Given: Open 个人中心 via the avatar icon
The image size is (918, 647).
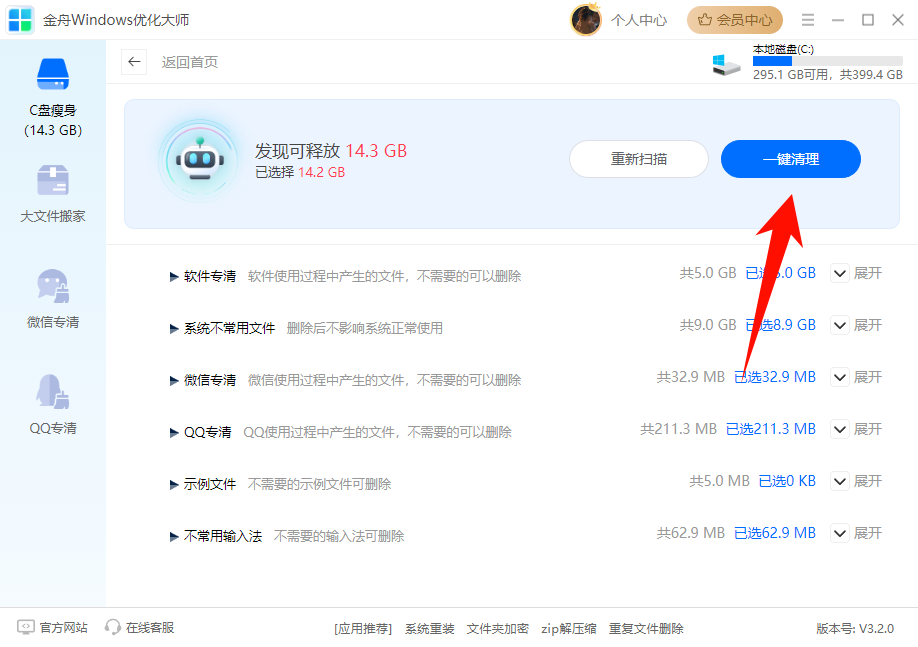Looking at the screenshot, I should [x=586, y=19].
